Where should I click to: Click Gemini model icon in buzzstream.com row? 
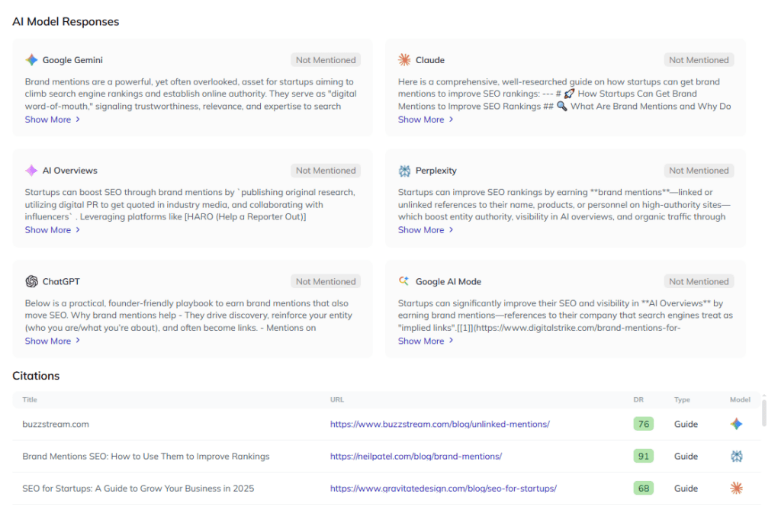click(x=736, y=424)
